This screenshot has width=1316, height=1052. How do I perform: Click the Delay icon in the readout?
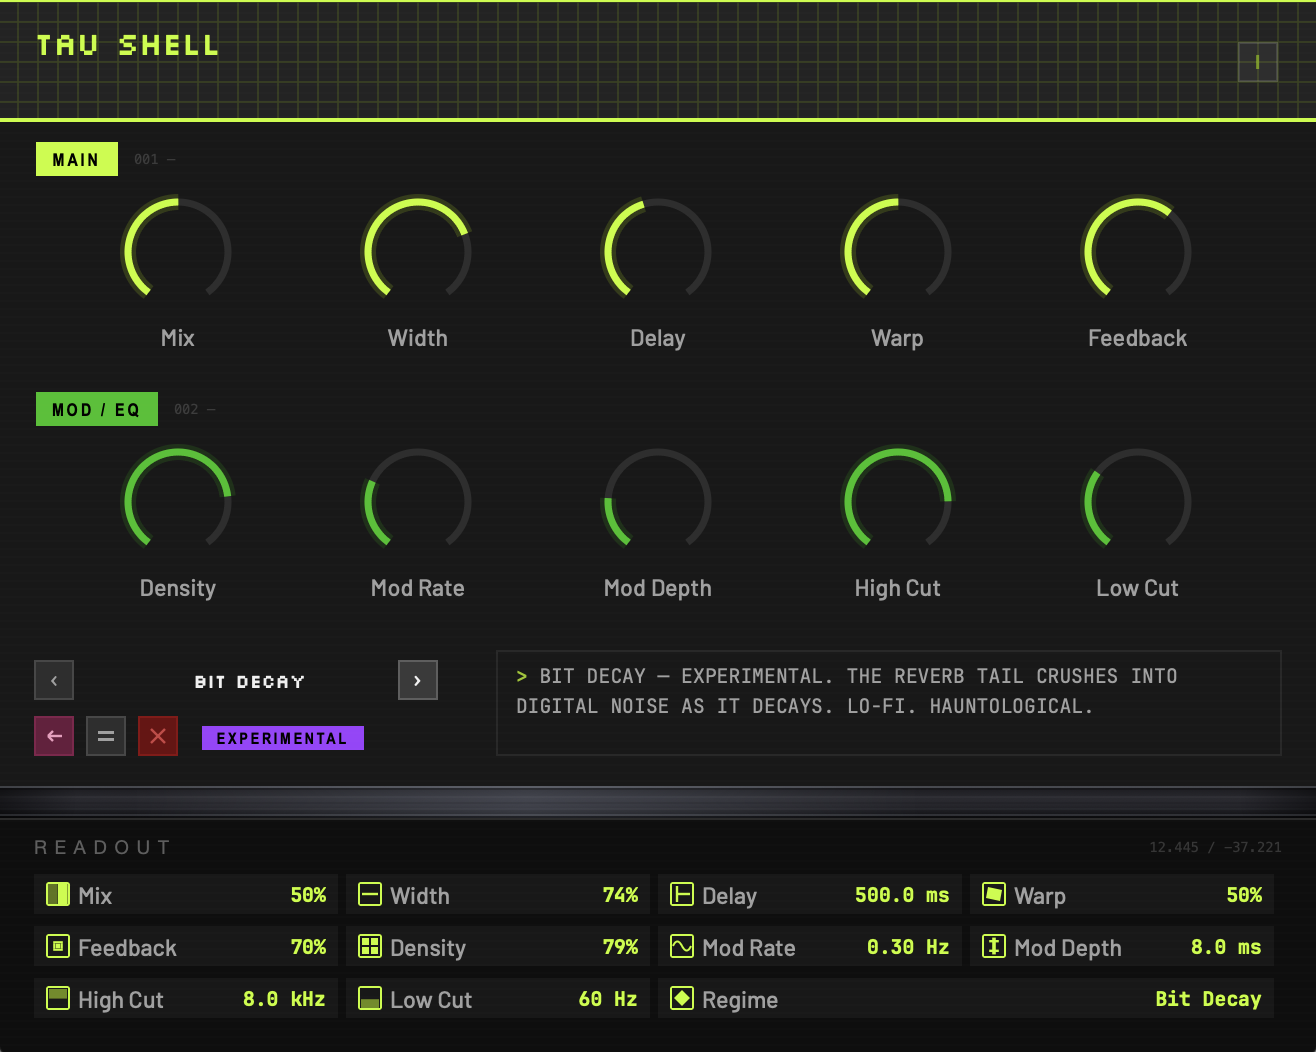pyautogui.click(x=682, y=894)
